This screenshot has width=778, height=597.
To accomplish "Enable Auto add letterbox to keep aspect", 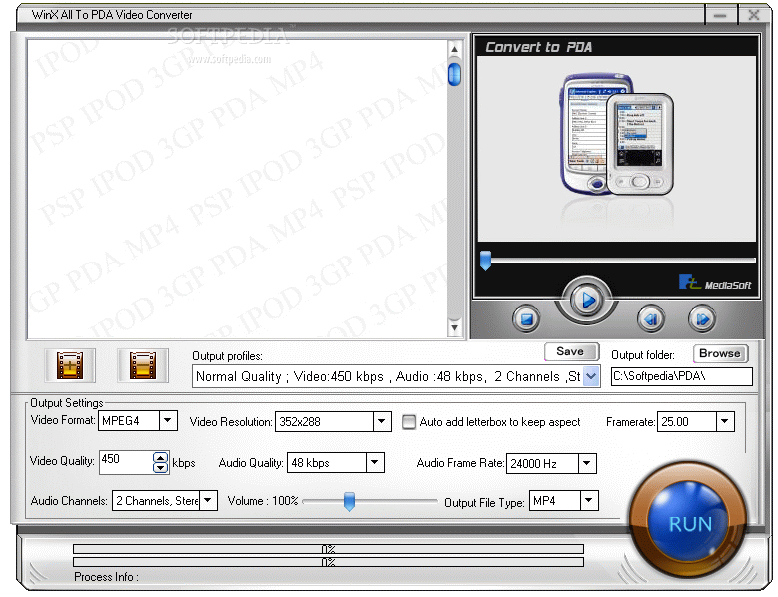I will click(409, 422).
